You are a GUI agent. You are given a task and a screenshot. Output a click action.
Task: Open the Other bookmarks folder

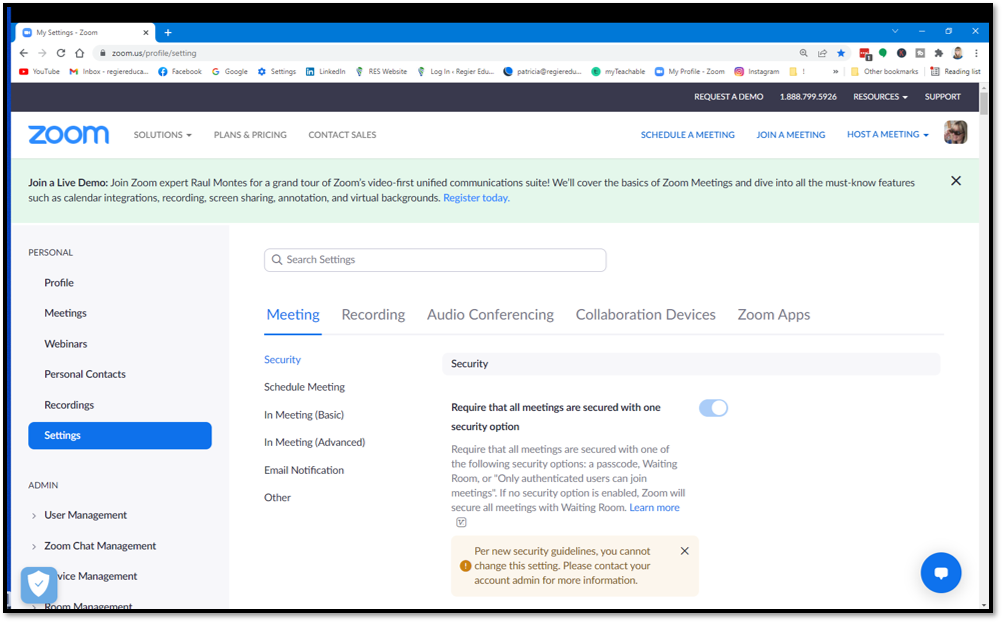(x=884, y=72)
